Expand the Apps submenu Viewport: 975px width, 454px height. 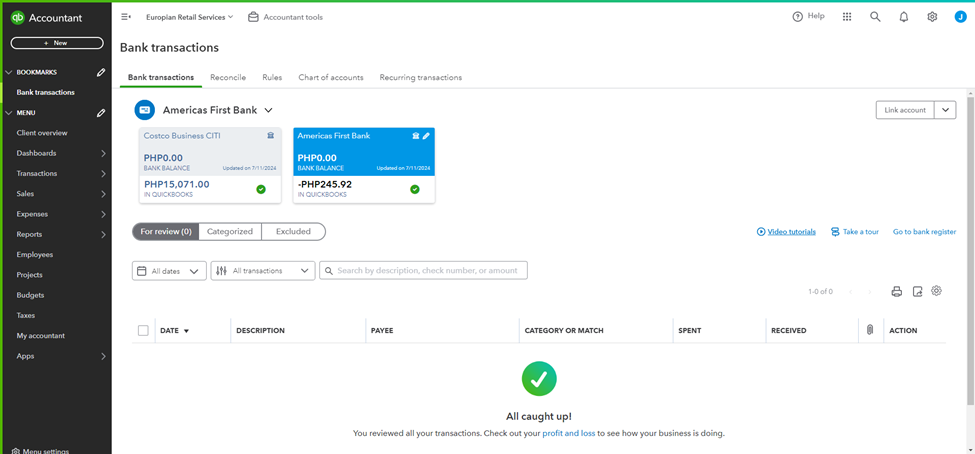point(103,356)
